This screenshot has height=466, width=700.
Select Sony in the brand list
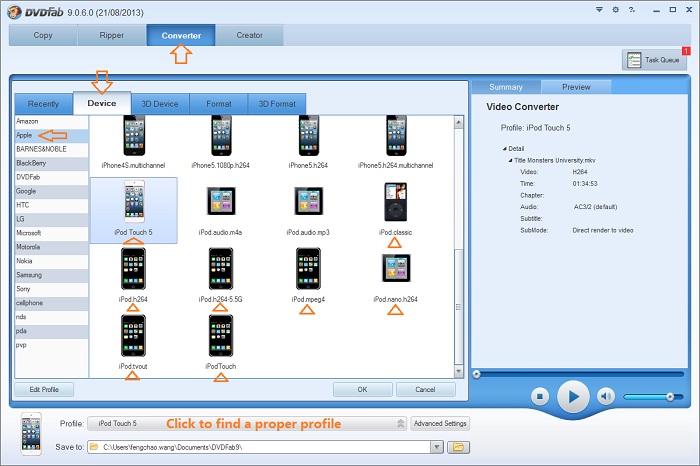pos(51,289)
